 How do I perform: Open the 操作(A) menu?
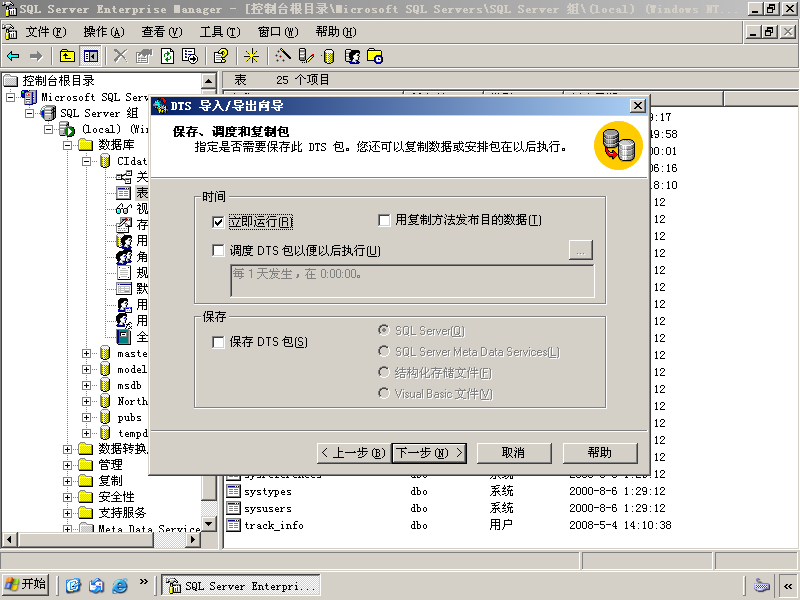pyautogui.click(x=104, y=32)
